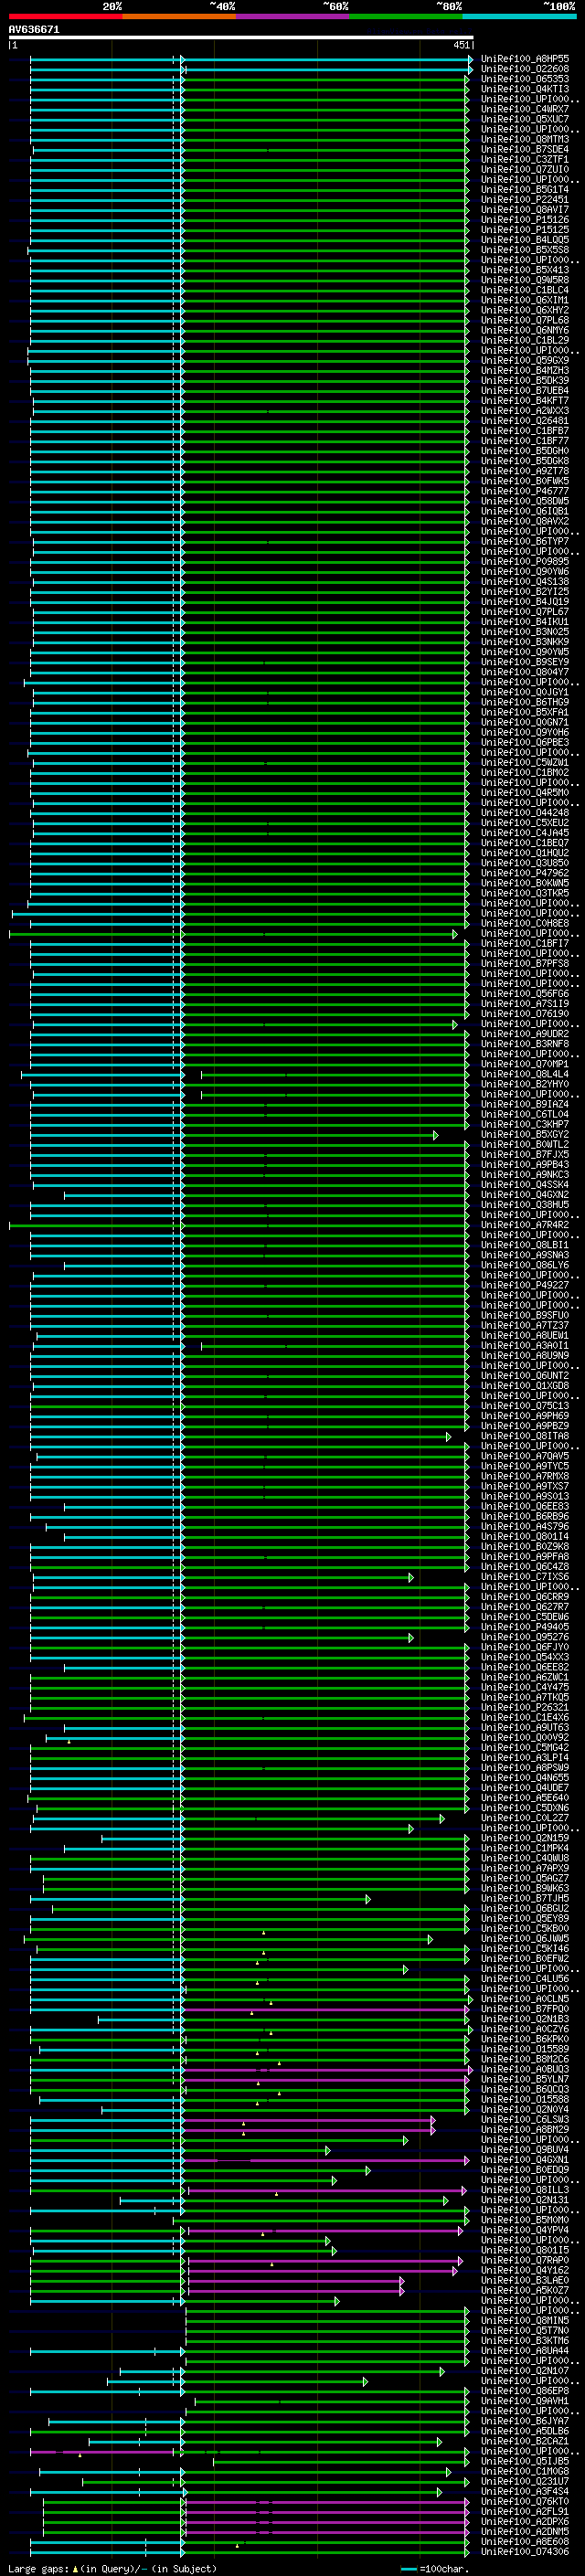Select hit UniRef100_P15126

click(525, 219)
